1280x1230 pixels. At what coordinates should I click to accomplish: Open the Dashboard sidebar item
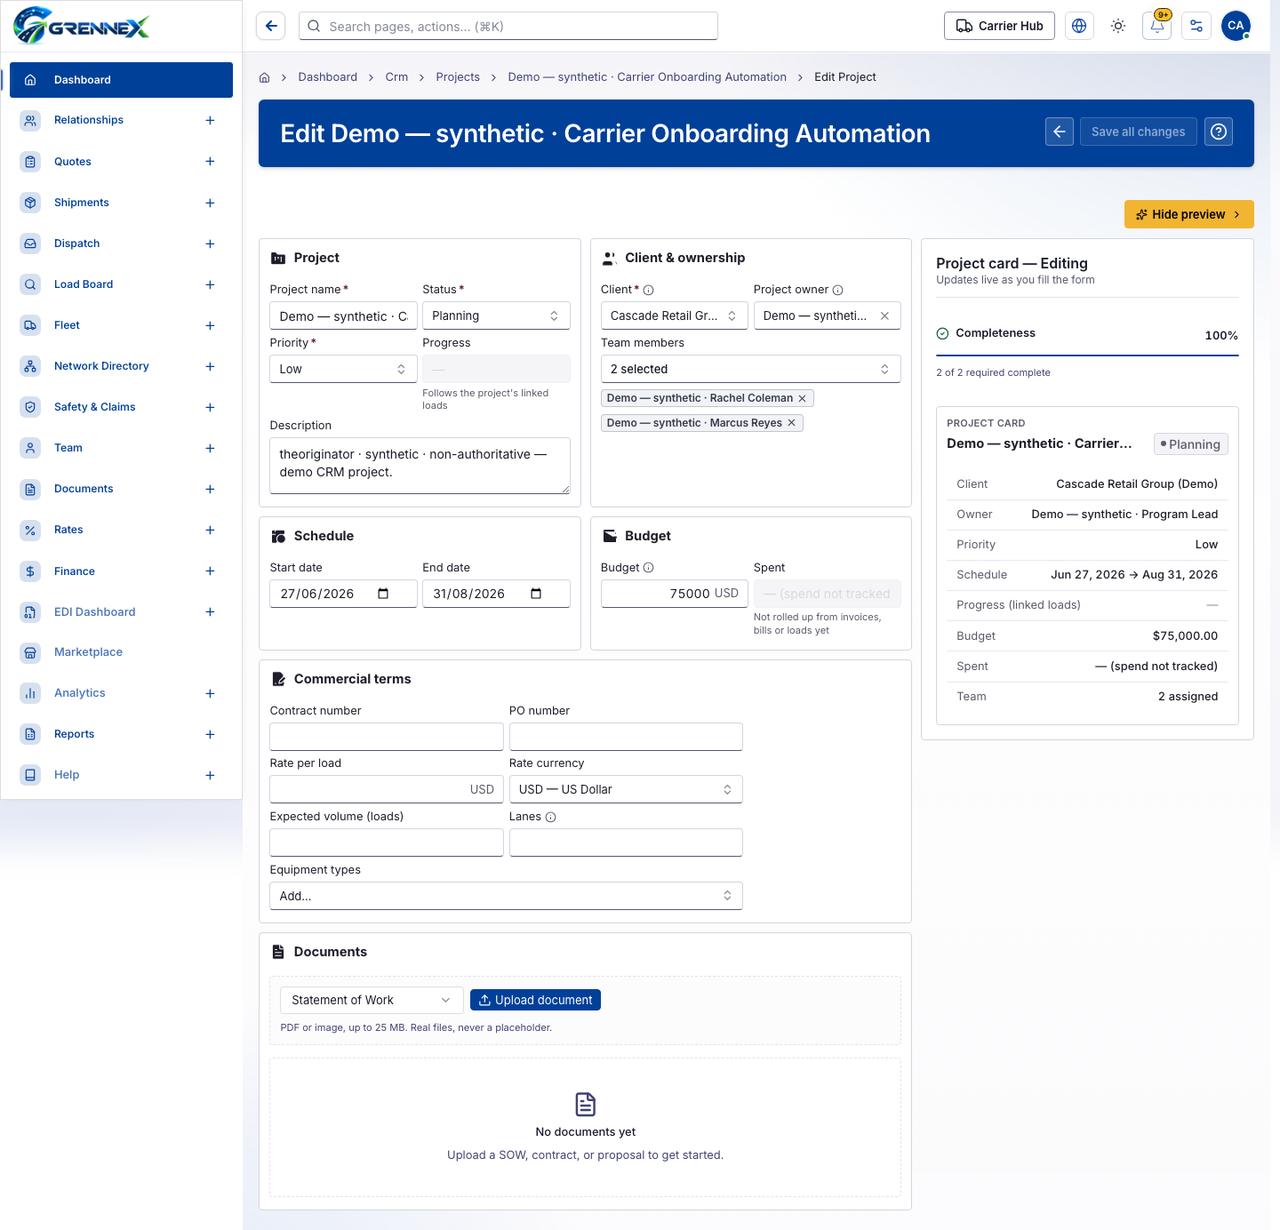tap(121, 80)
